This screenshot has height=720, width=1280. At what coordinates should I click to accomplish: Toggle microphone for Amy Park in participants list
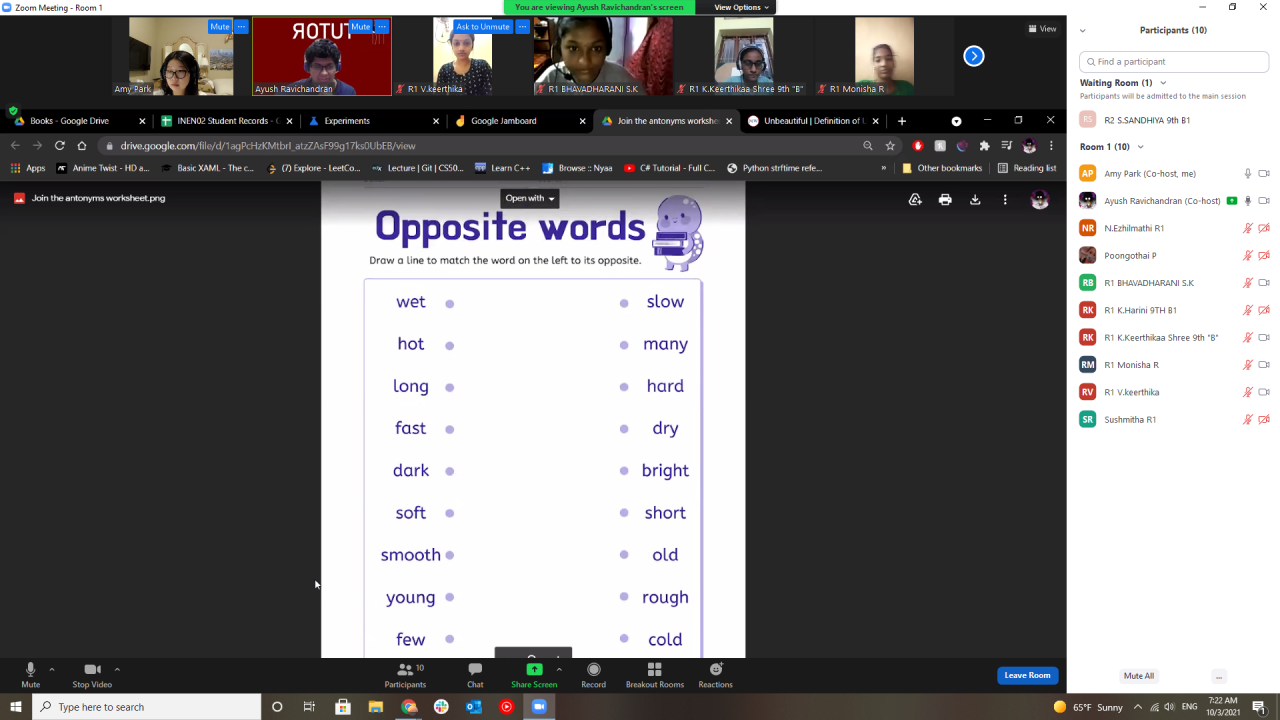[x=1248, y=174]
